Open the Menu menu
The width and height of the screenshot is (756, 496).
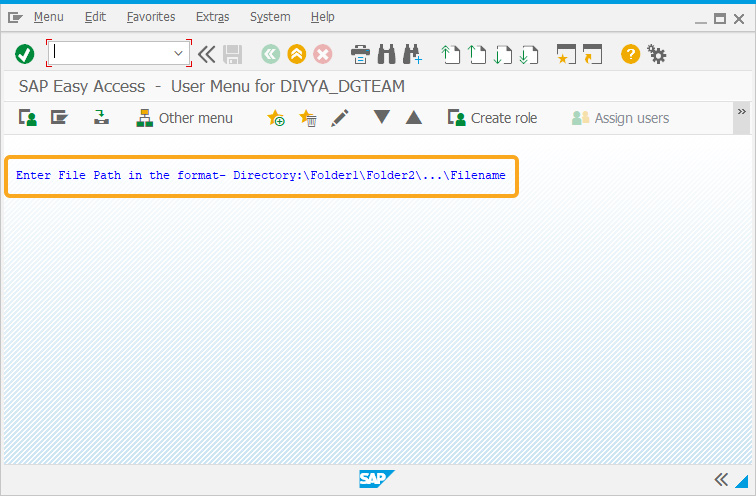click(49, 17)
